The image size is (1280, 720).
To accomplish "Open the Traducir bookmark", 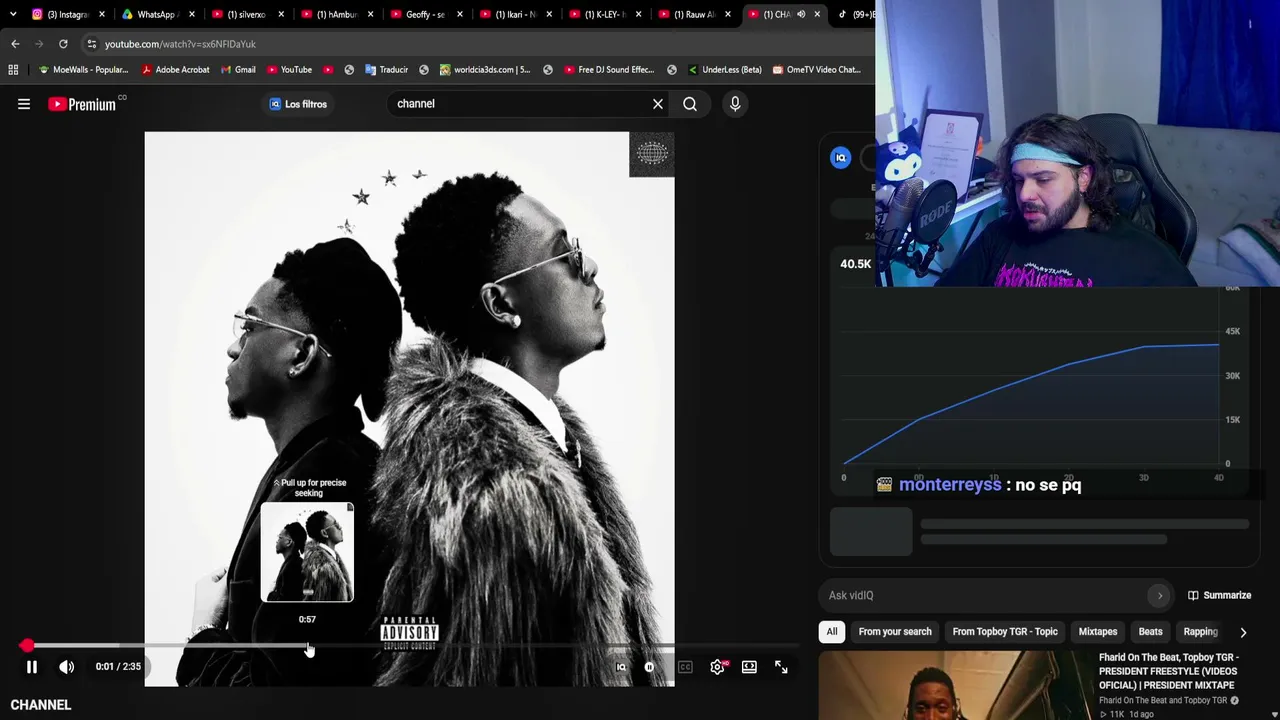I will pyautogui.click(x=386, y=70).
